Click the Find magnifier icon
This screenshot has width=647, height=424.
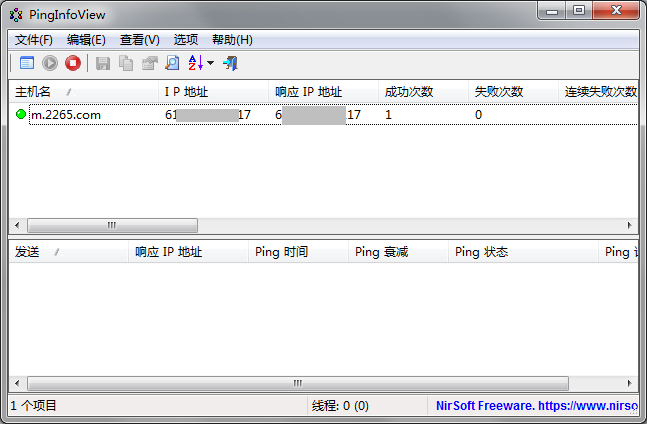pyautogui.click(x=172, y=63)
